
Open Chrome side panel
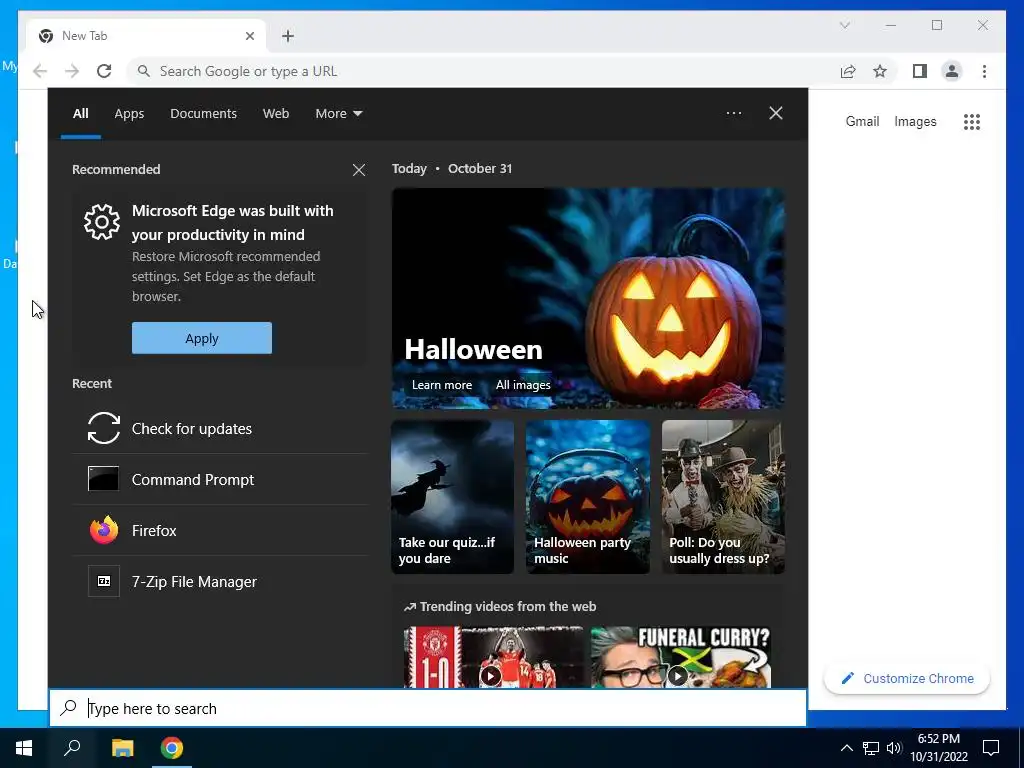pos(920,71)
